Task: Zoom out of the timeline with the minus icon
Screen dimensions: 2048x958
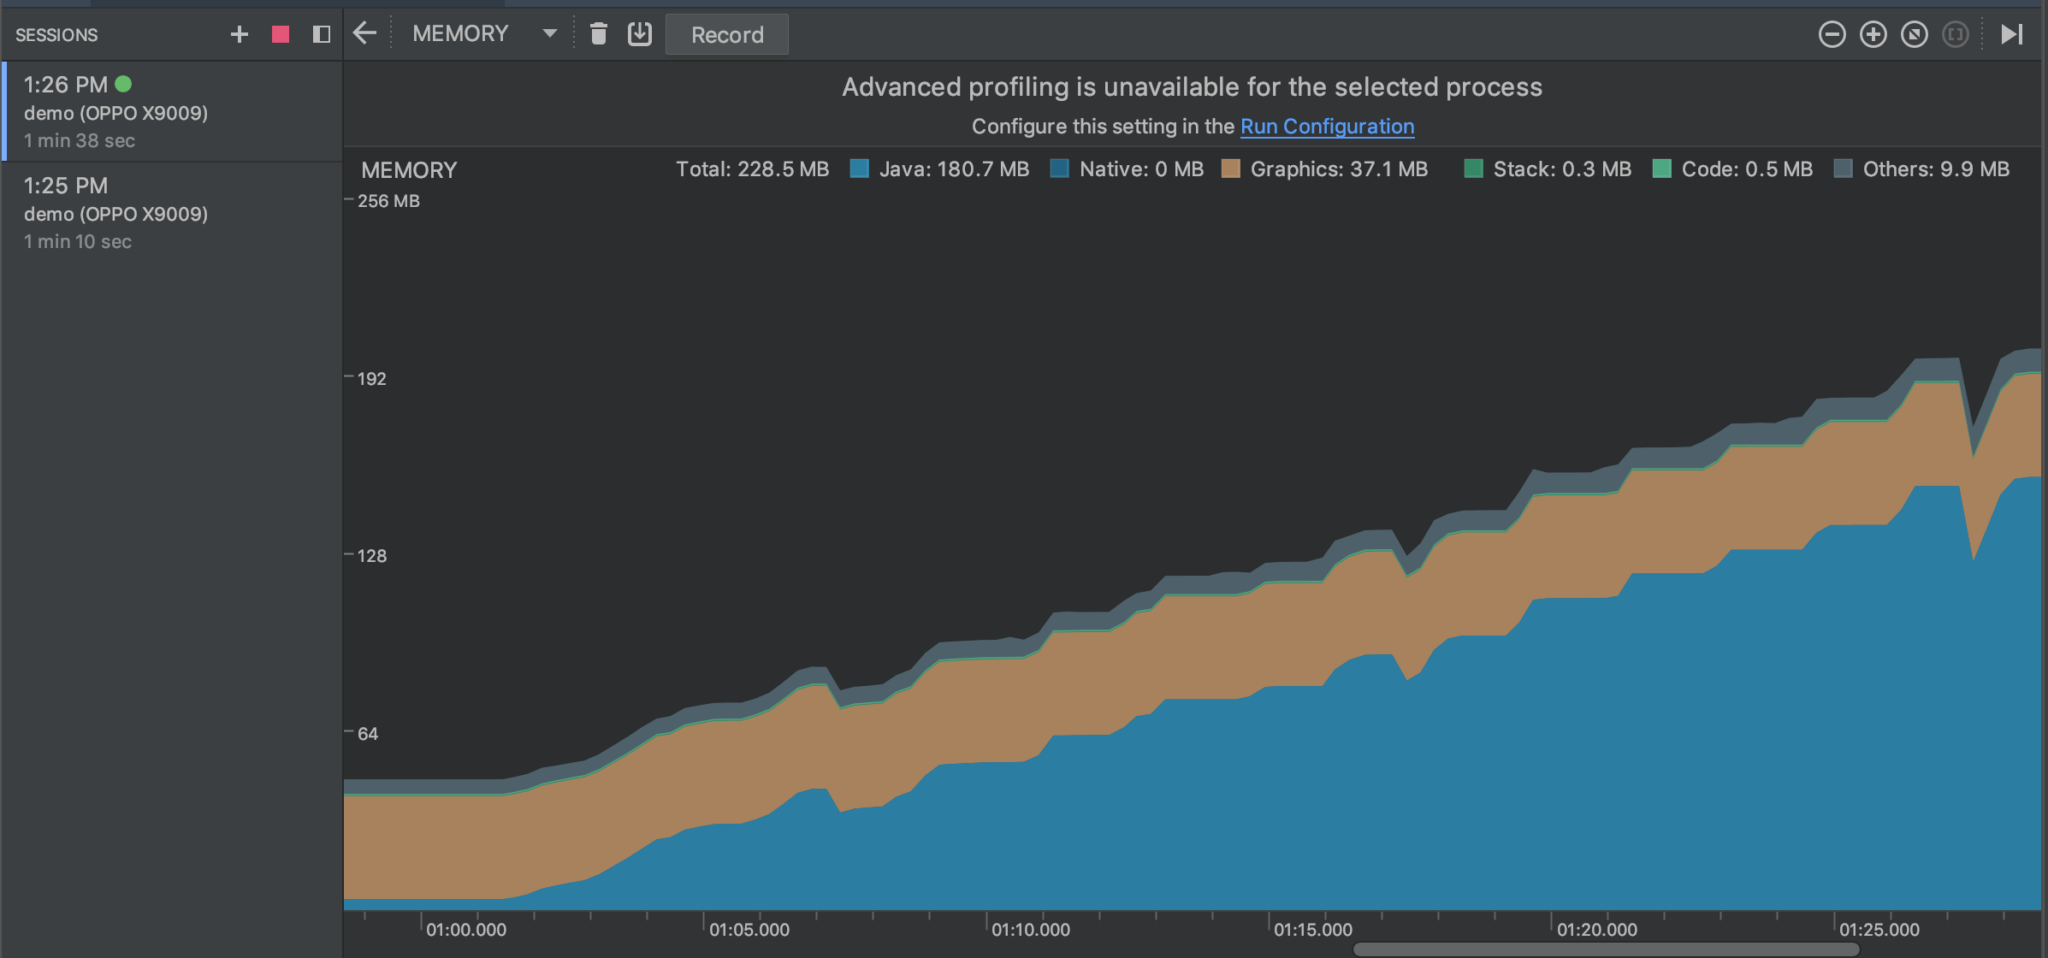Action: click(1833, 34)
